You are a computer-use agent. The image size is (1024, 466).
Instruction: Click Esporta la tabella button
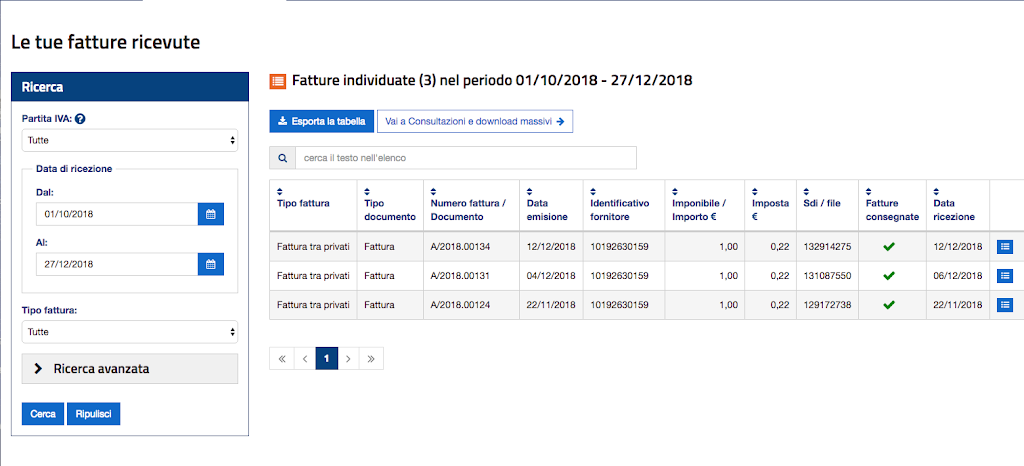pyautogui.click(x=321, y=121)
